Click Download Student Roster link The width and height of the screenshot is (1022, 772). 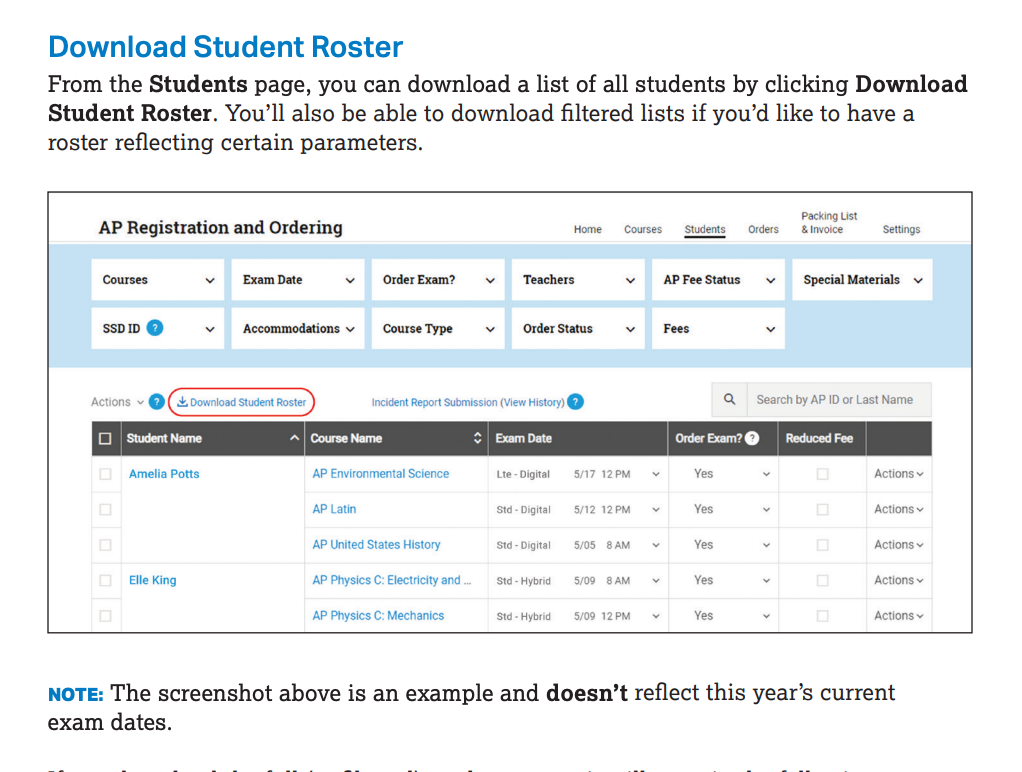[241, 402]
